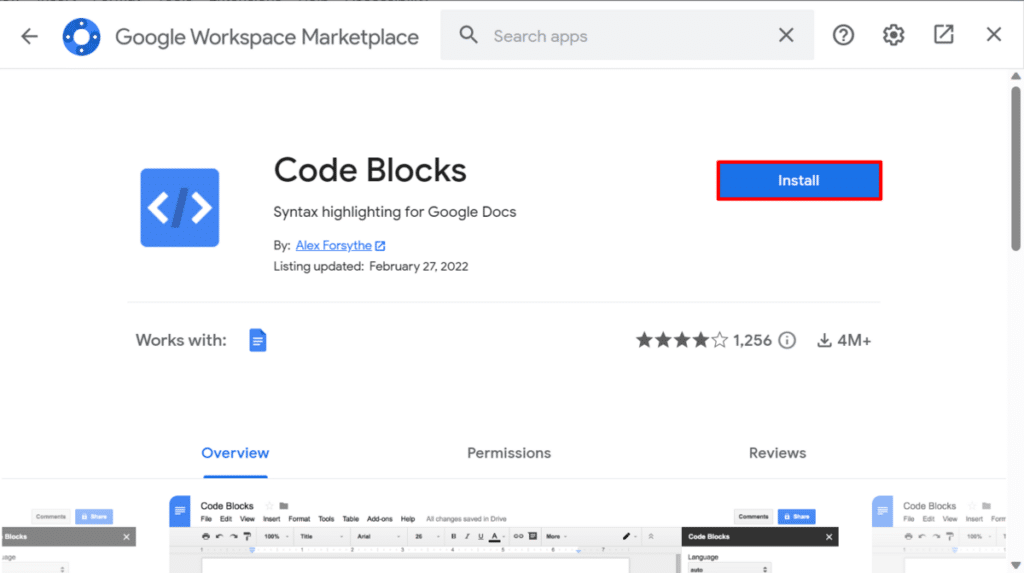Viewport: 1024px width, 573px height.
Task: Click the 1,256 ratings count
Action: [x=752, y=340]
